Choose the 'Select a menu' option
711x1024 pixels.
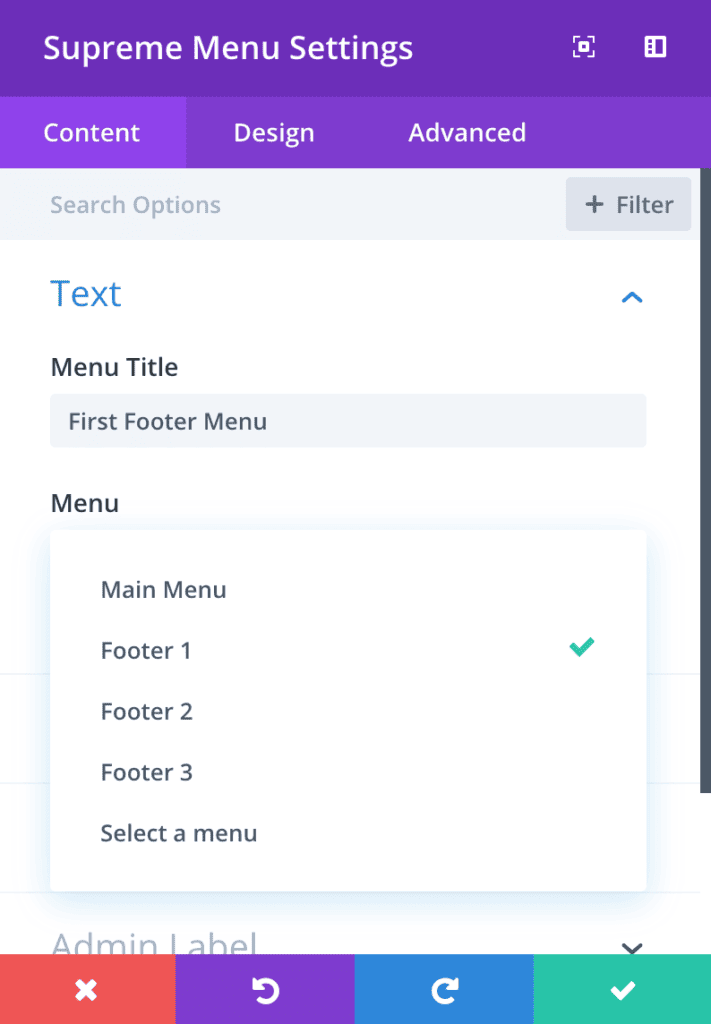pyautogui.click(x=178, y=833)
